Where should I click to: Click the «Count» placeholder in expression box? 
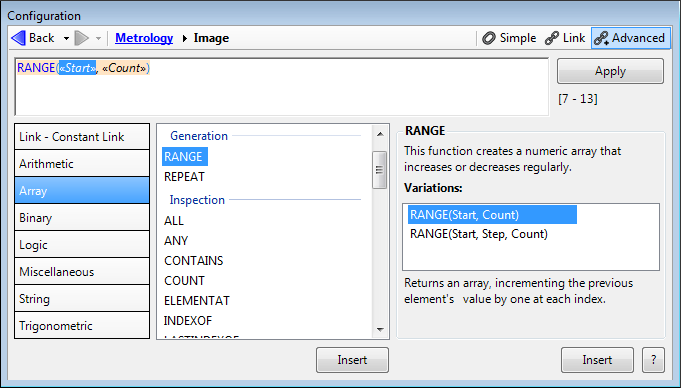[x=124, y=68]
